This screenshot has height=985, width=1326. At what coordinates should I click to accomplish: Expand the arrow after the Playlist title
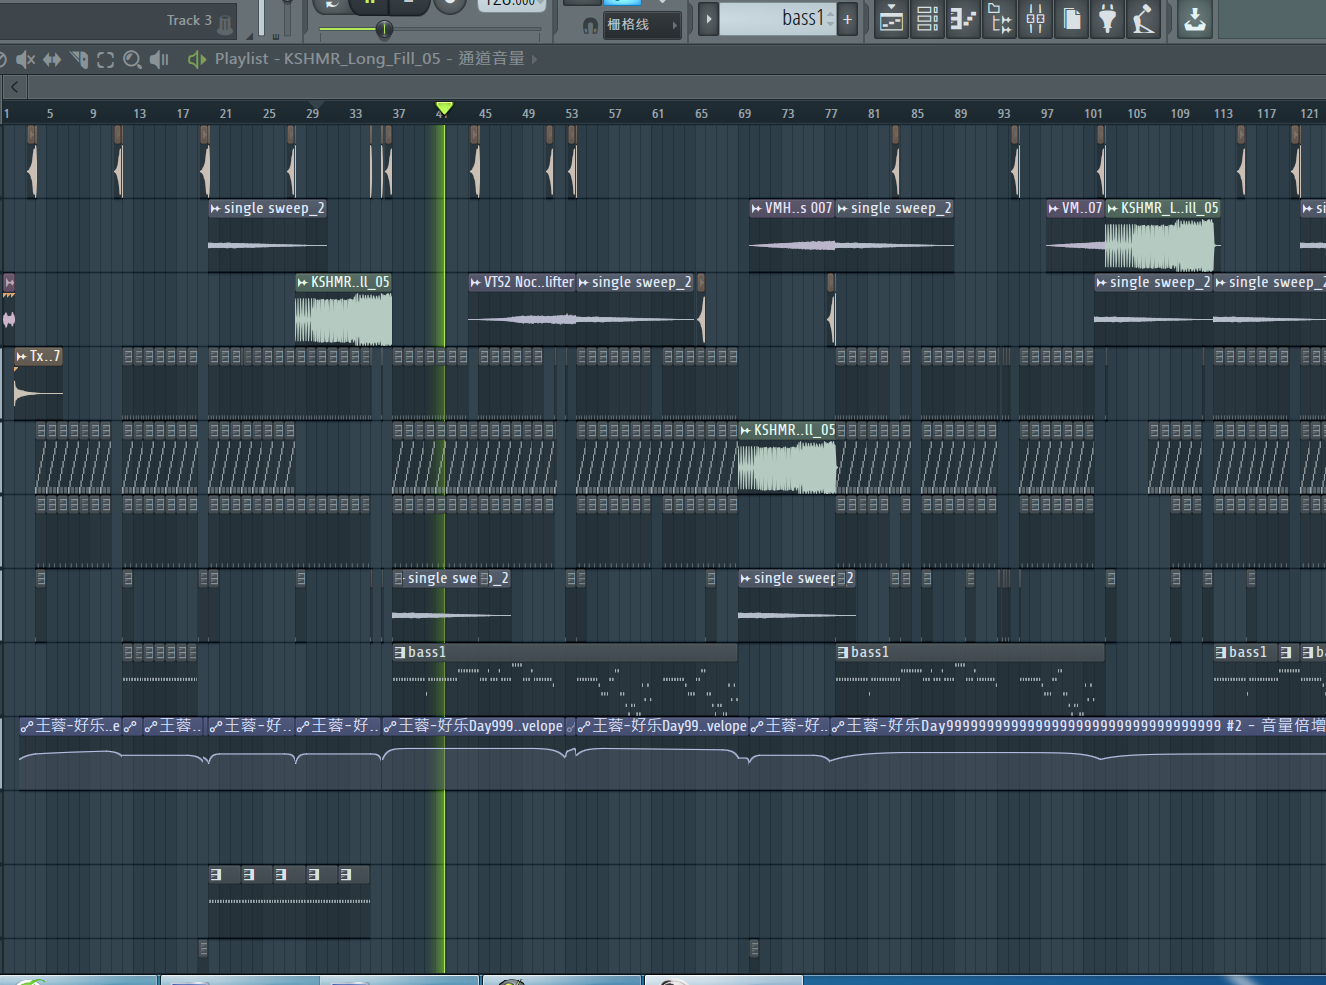(534, 59)
